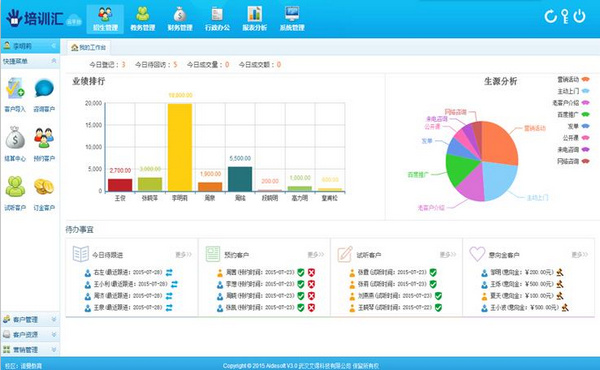Open 更多>> in 意向金客户 panel
The width and height of the screenshot is (600, 370).
(580, 254)
